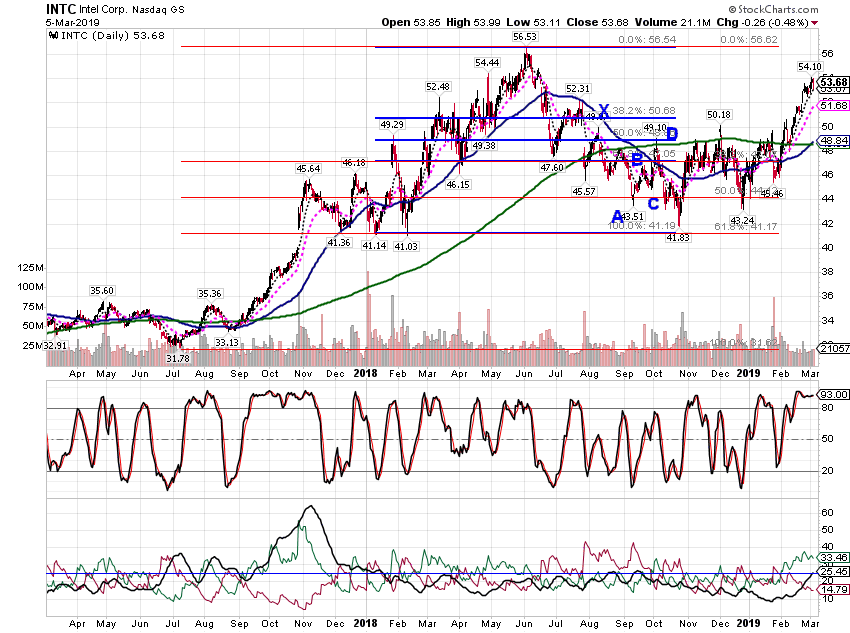
Task: Click the 54.44 price annotation
Action: (487, 63)
